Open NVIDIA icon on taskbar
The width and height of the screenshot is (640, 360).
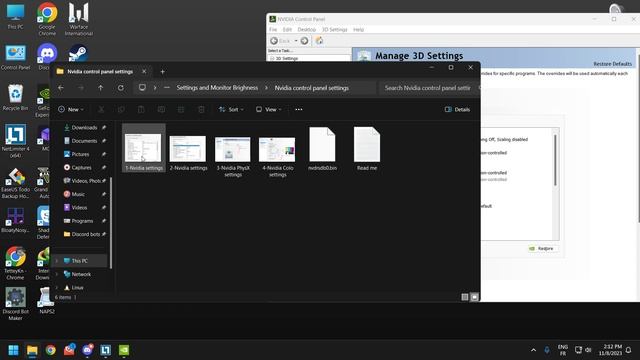(x=124, y=350)
